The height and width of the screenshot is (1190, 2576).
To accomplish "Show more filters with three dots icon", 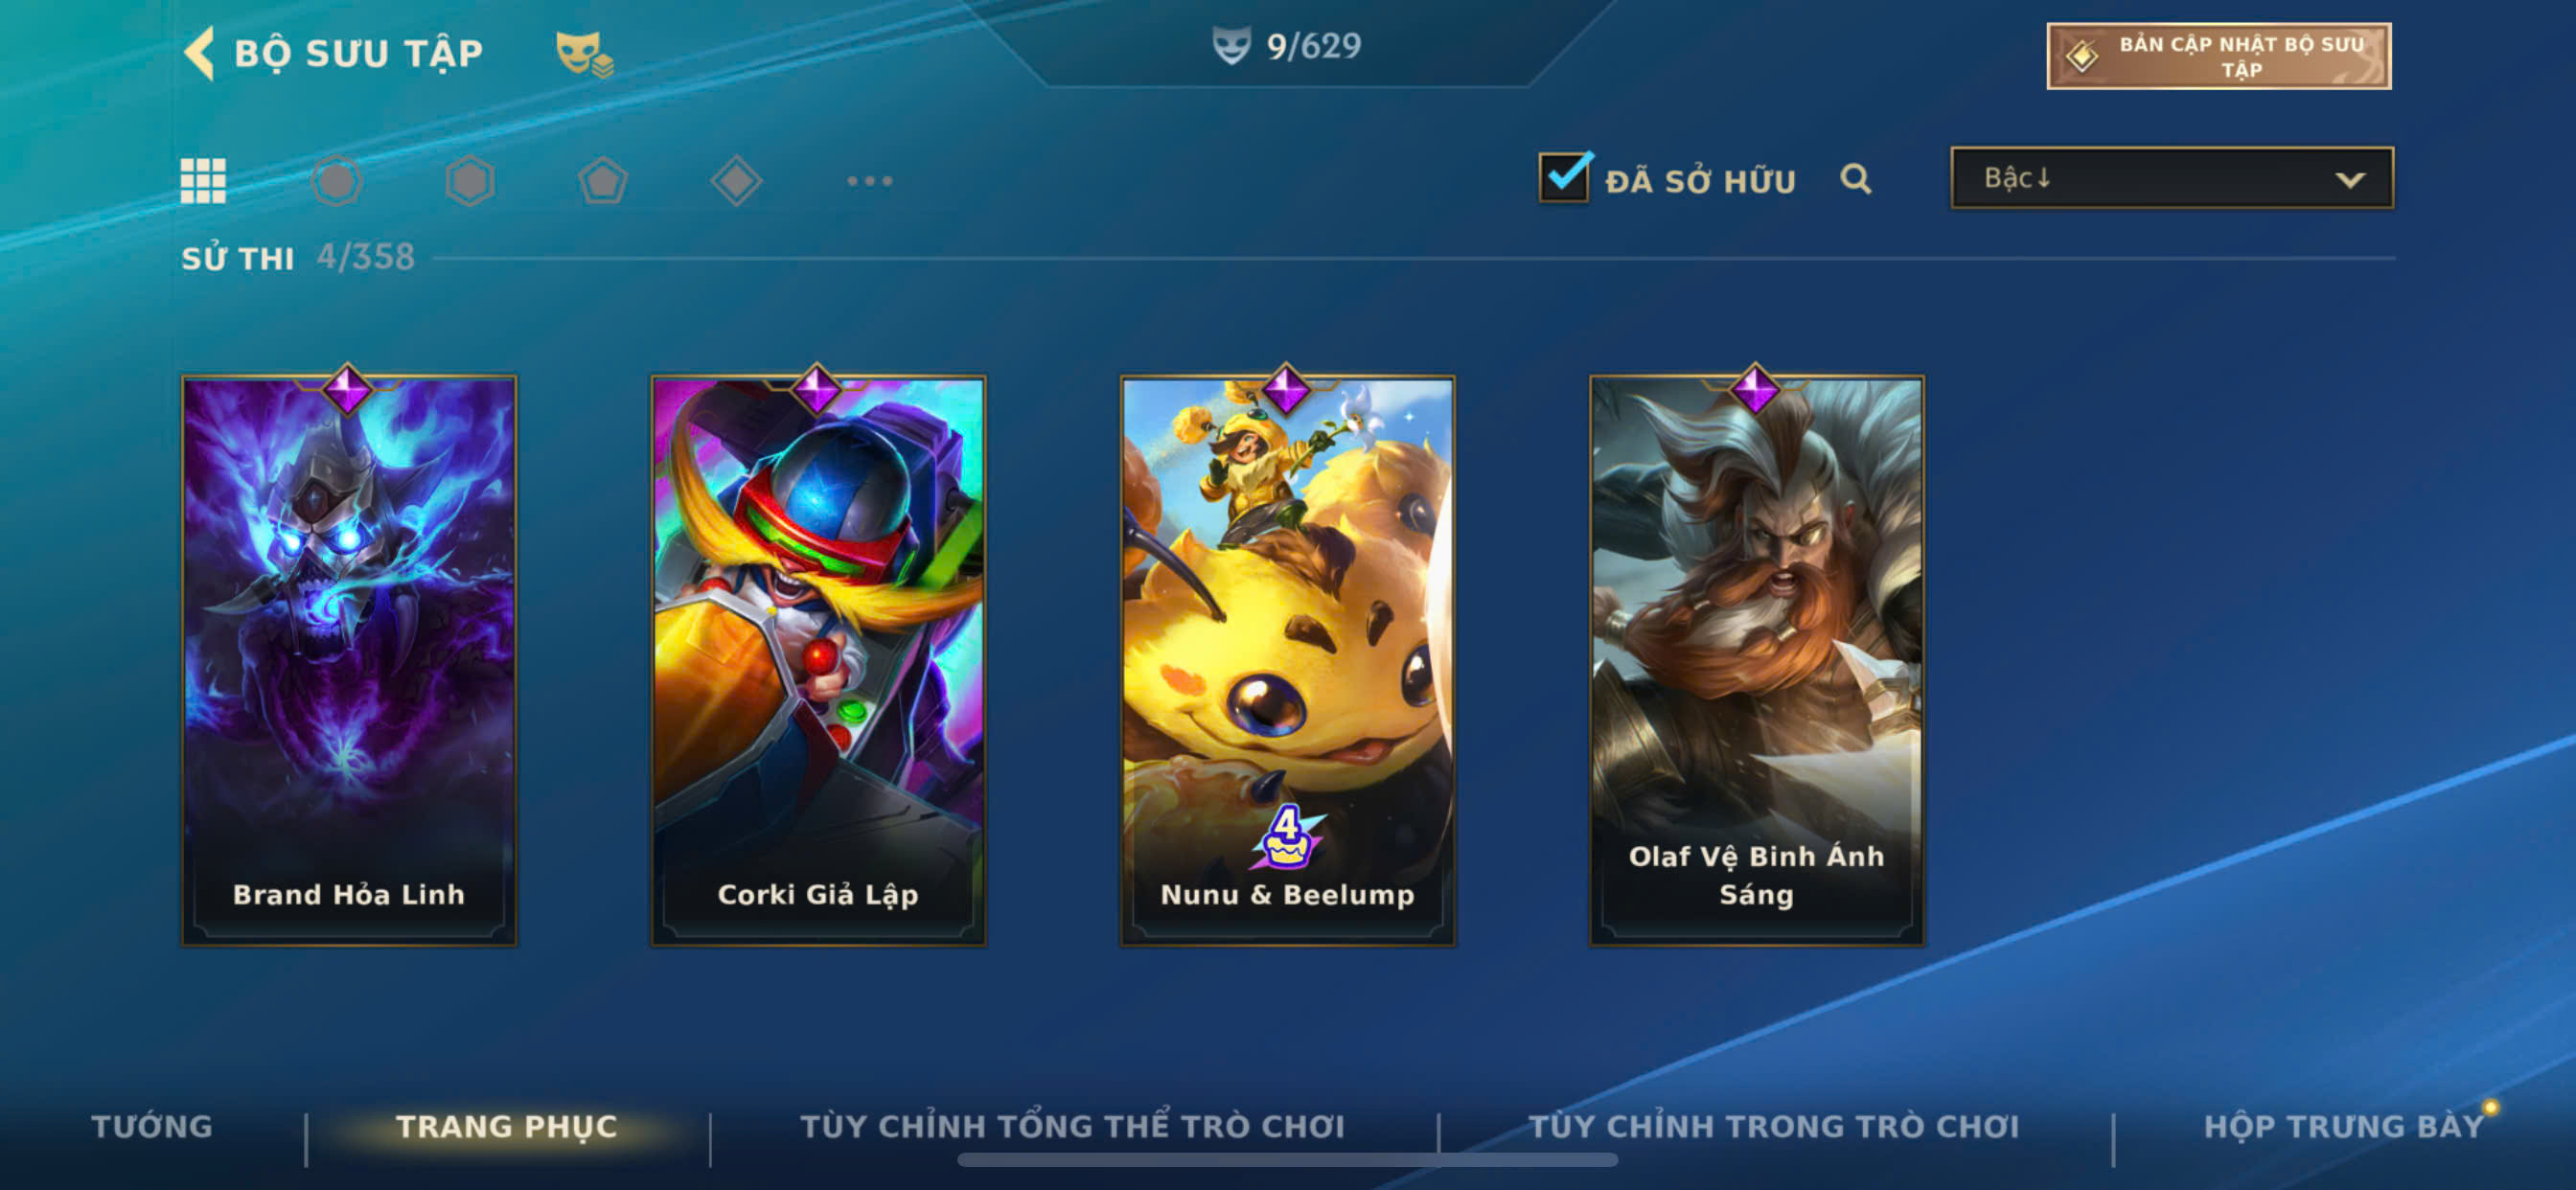I will (869, 181).
